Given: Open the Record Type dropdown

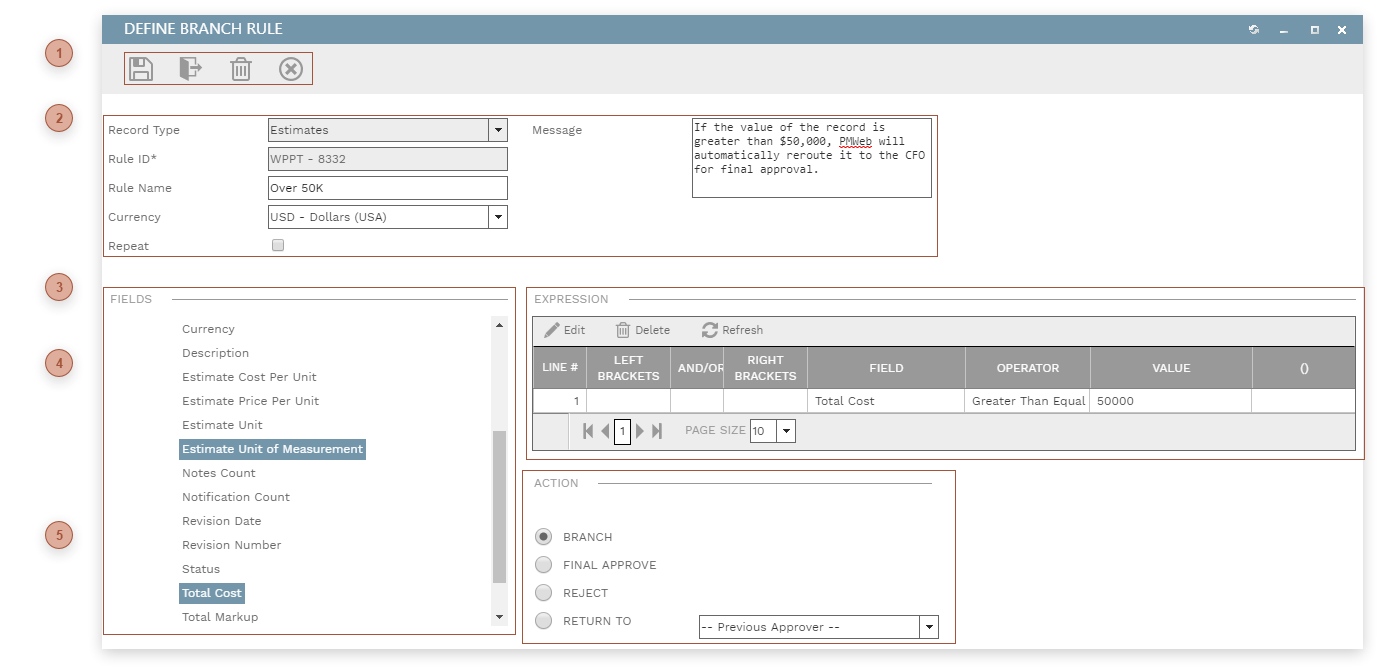Looking at the screenshot, I should [498, 129].
